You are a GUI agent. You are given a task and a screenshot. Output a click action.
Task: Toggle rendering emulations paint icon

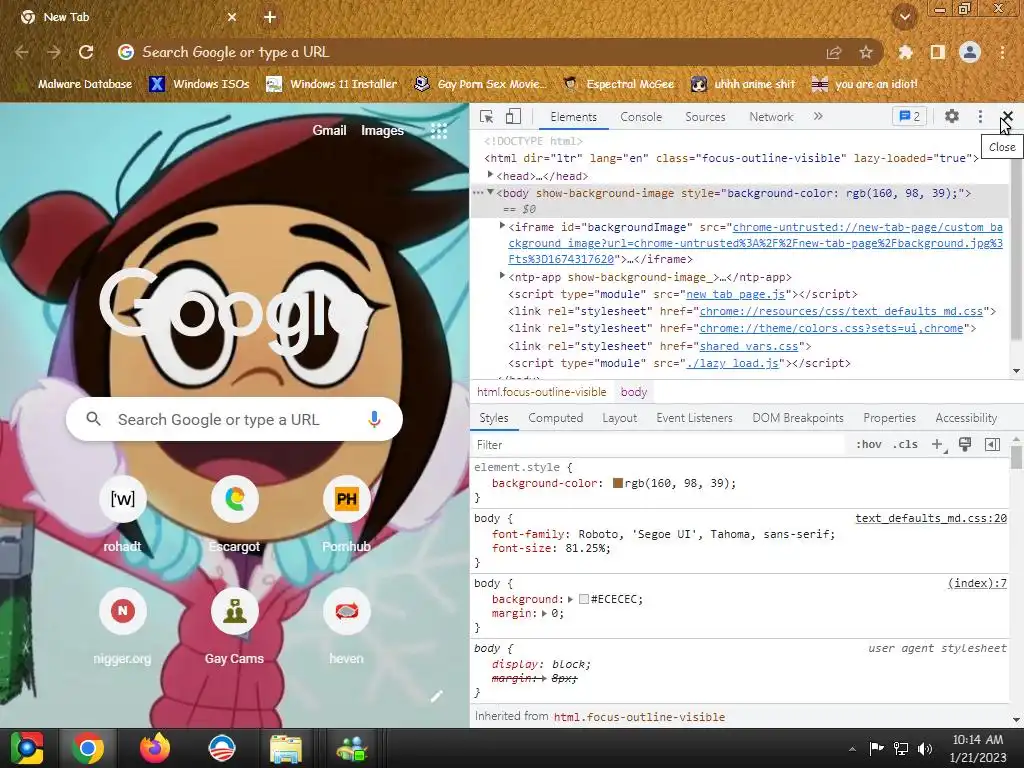(x=965, y=445)
